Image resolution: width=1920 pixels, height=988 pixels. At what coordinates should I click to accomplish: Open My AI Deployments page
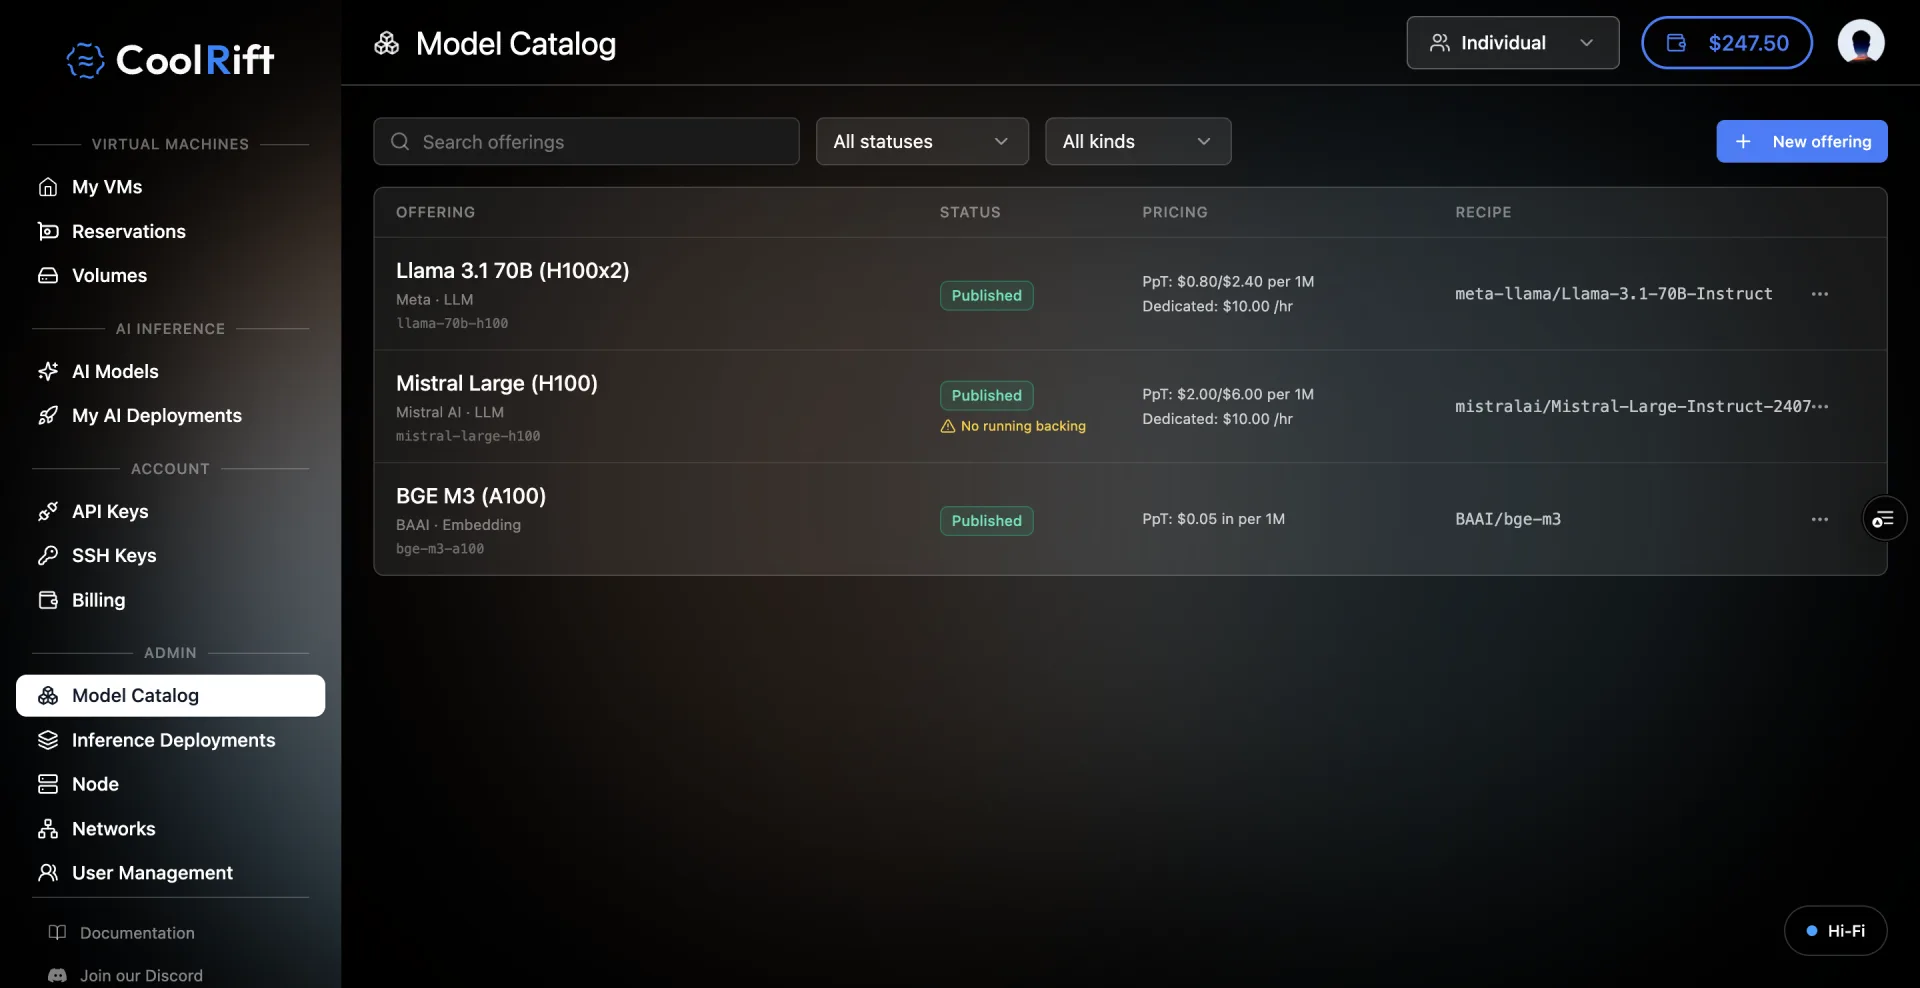point(157,415)
